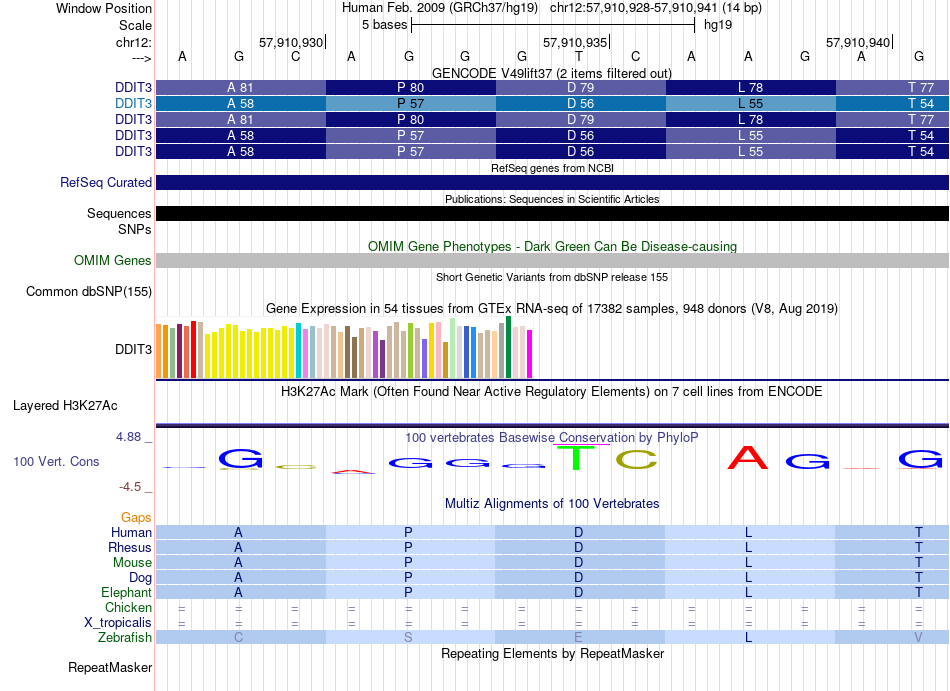Click 100 vertebrates Basewise Conservation by PhyloP title
Screen dimensions: 950x691
tap(552, 437)
